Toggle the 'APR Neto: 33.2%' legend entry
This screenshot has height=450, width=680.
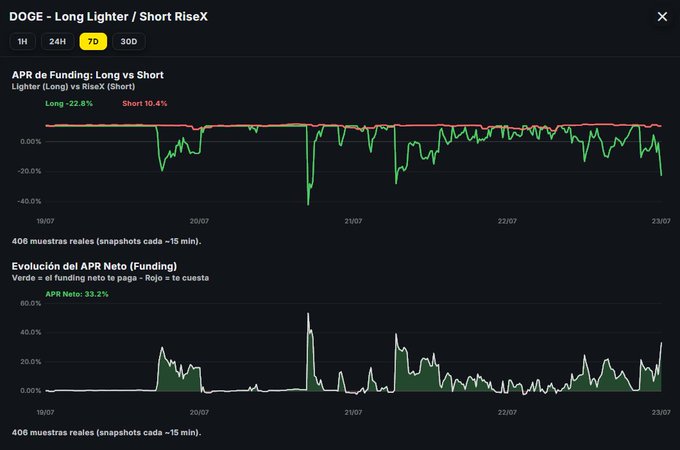pos(77,294)
